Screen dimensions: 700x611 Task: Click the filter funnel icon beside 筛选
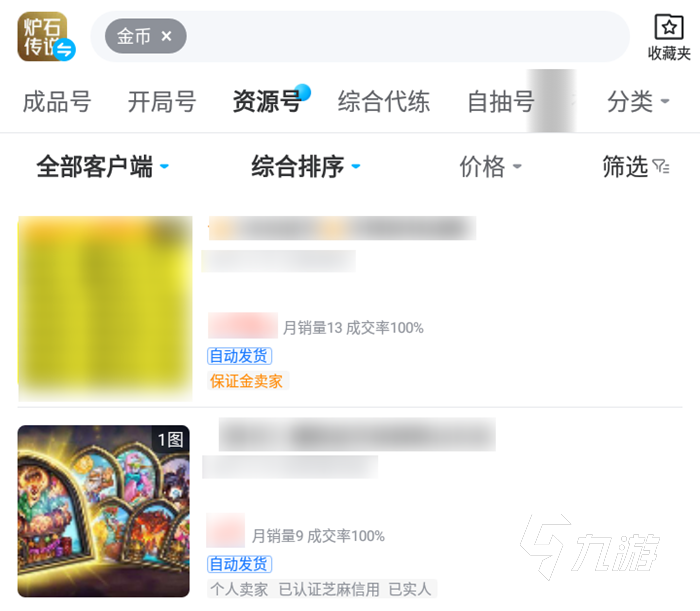click(x=661, y=166)
